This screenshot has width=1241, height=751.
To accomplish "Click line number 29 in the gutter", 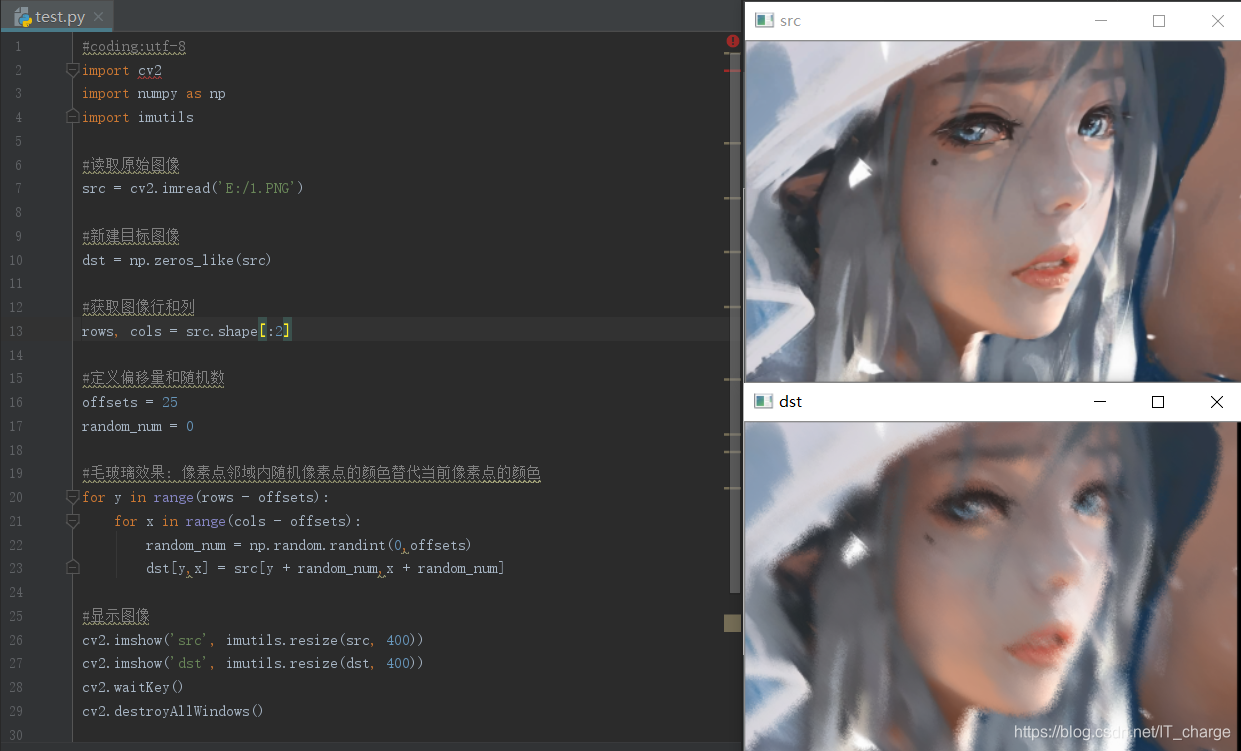I will [15, 711].
